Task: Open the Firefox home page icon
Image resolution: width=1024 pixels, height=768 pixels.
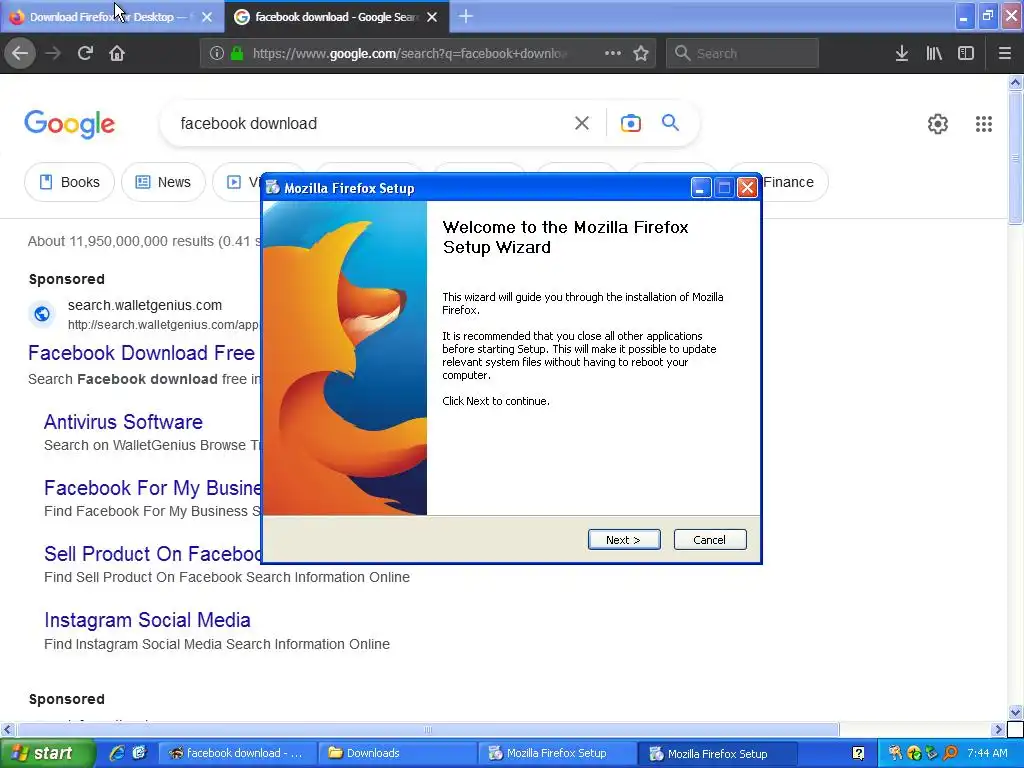Action: (117, 54)
